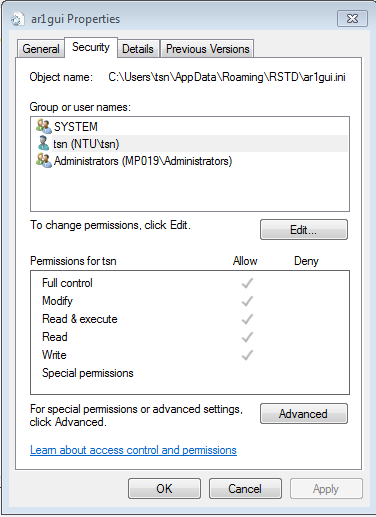The width and height of the screenshot is (376, 517).
Task: Open Advanced permission settings
Action: 304,414
